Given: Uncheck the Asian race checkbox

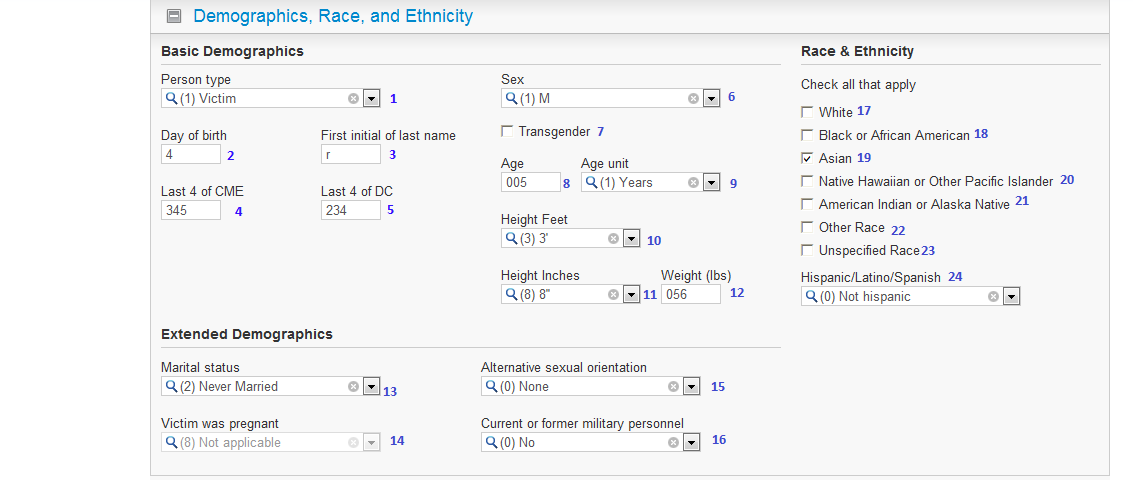Looking at the screenshot, I should [x=807, y=158].
